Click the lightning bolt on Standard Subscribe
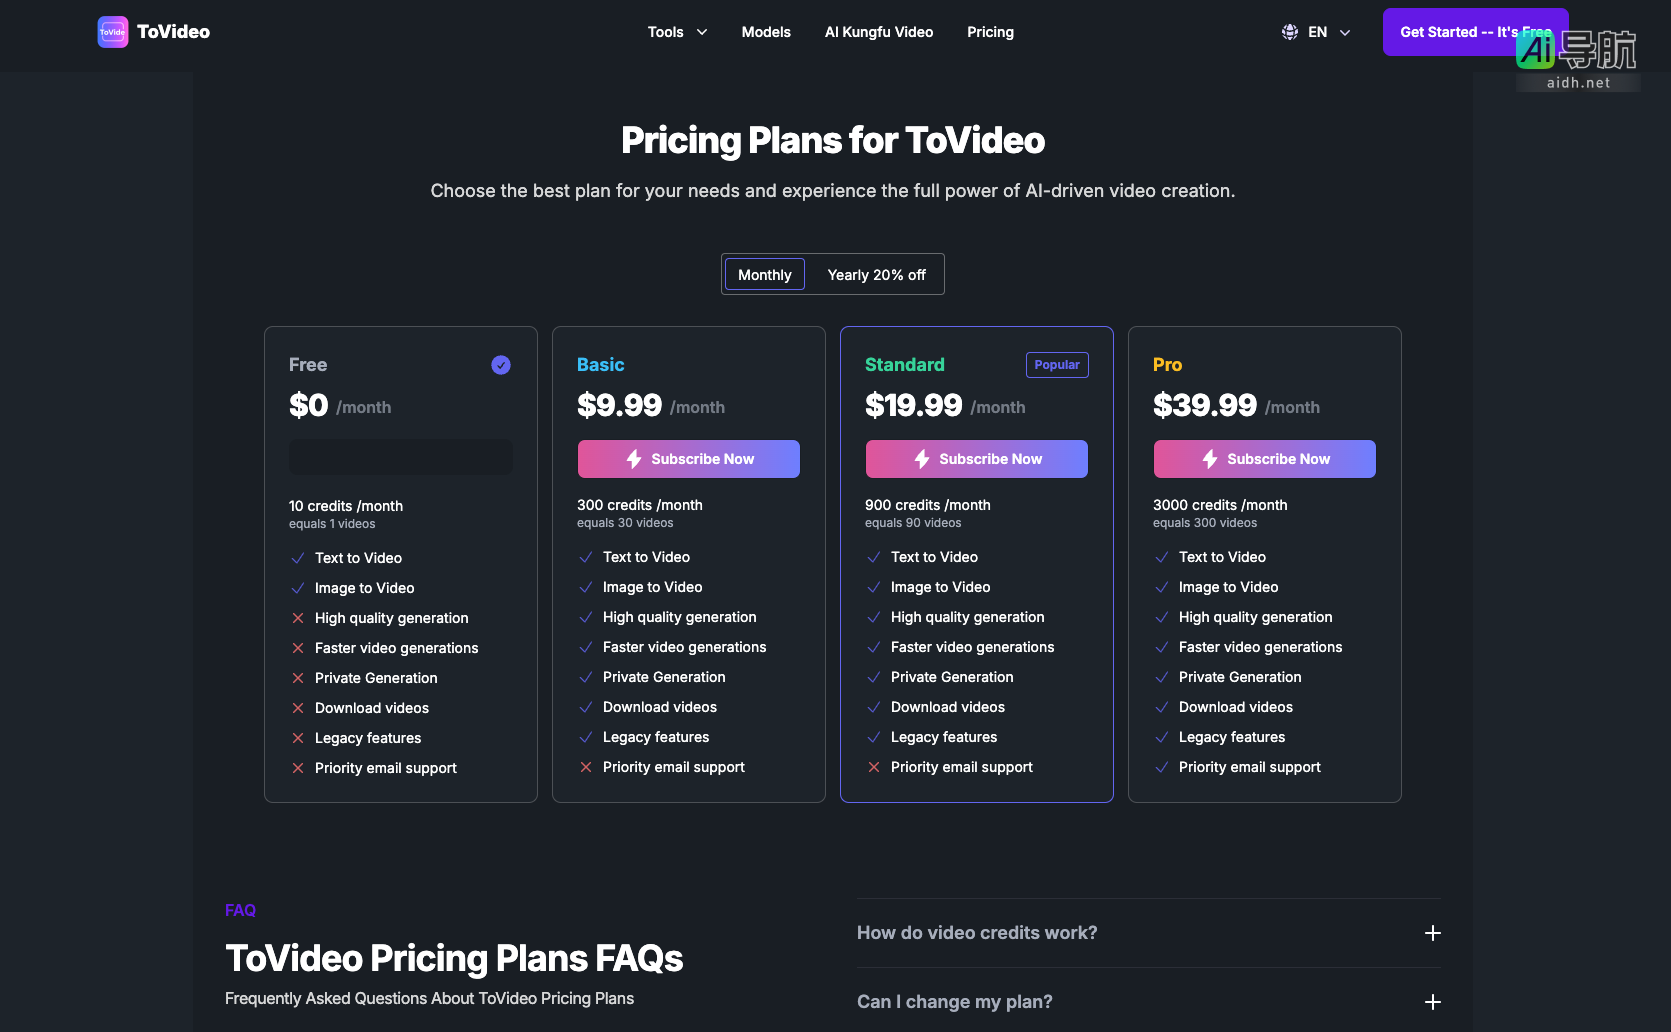The width and height of the screenshot is (1671, 1032). pos(922,459)
